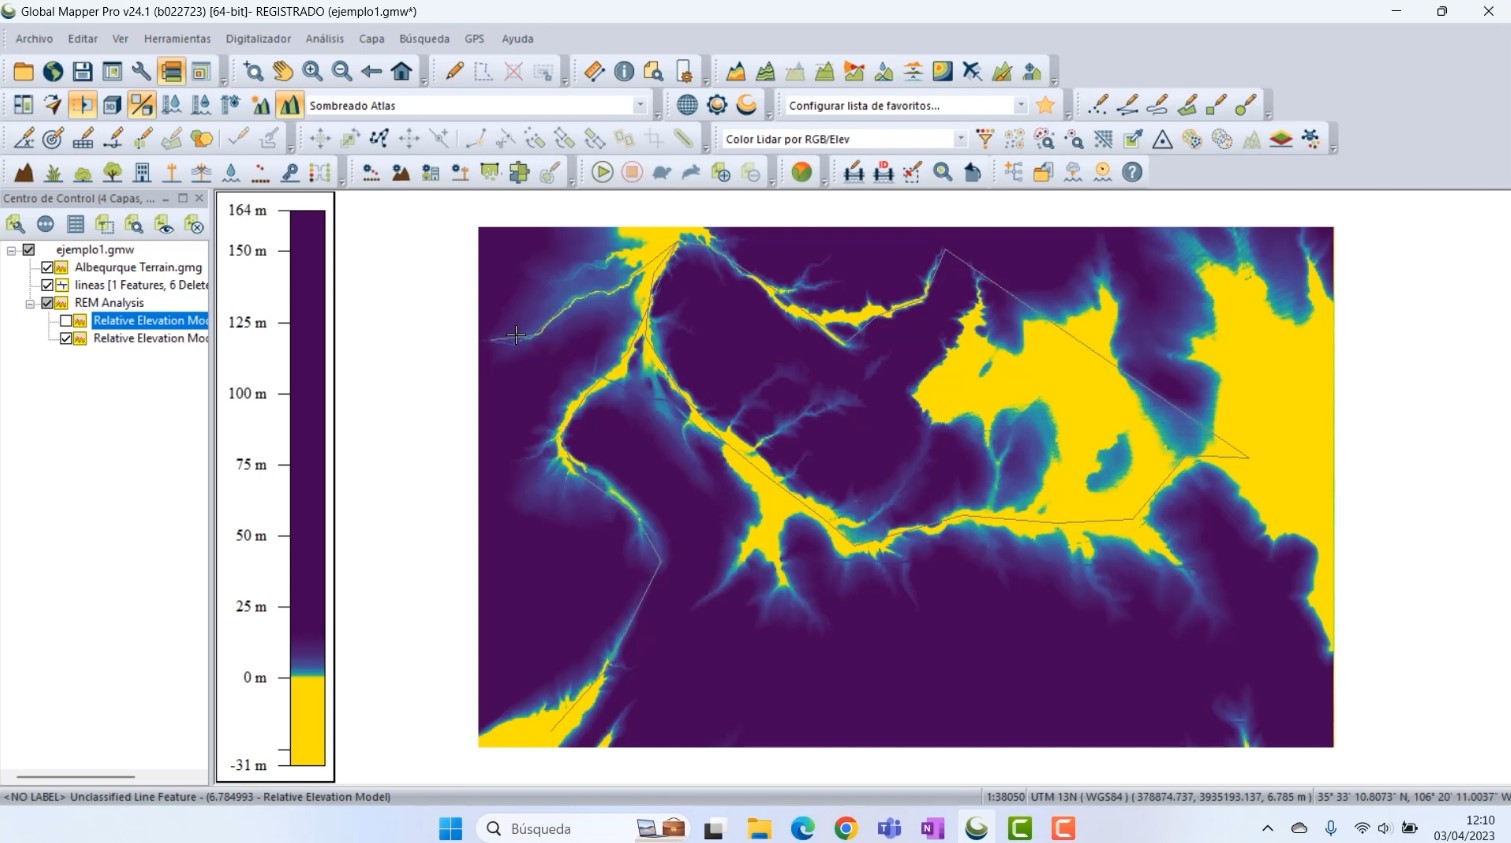Screen dimensions: 1511x843
Task: Click the Close All Layers icon in Centro de Control
Action: 196,224
